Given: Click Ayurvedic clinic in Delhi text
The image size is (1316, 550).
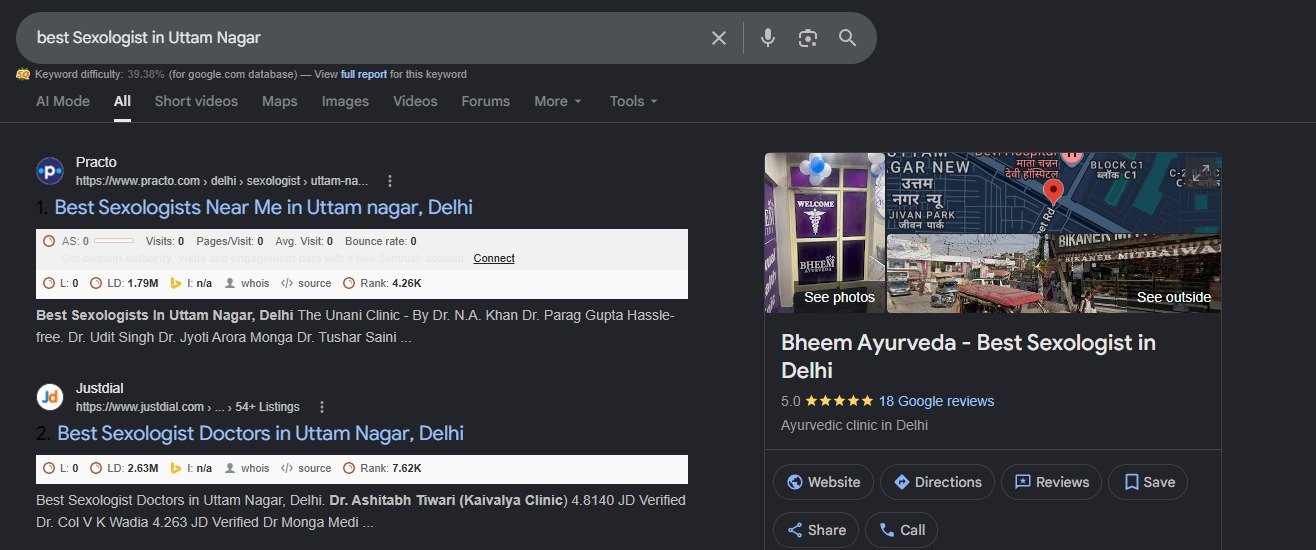Looking at the screenshot, I should point(854,425).
